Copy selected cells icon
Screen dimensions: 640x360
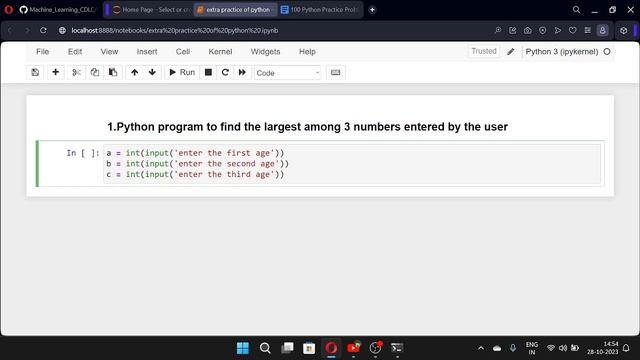[95, 72]
